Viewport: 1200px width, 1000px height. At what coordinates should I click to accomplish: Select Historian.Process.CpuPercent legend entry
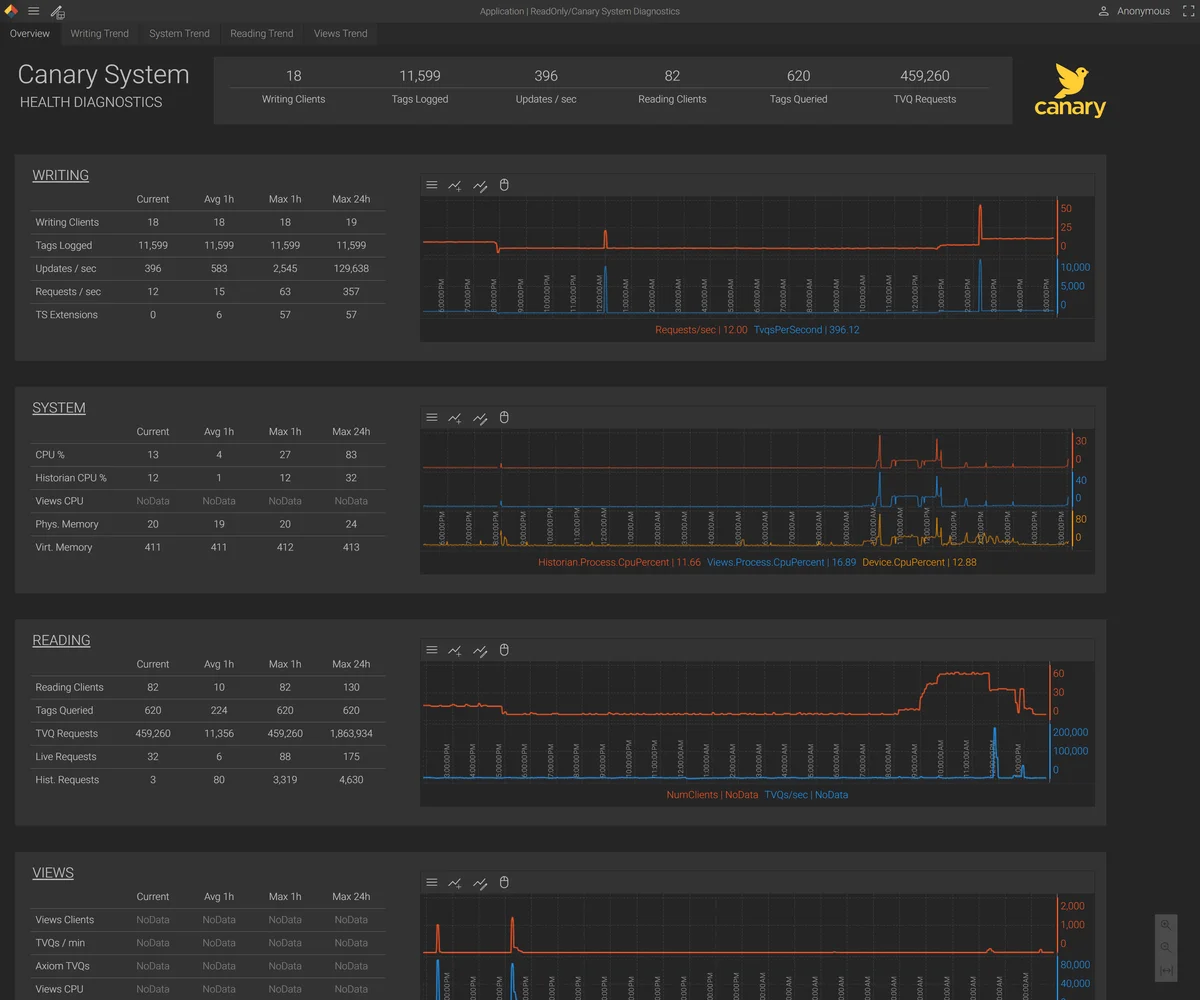point(619,563)
